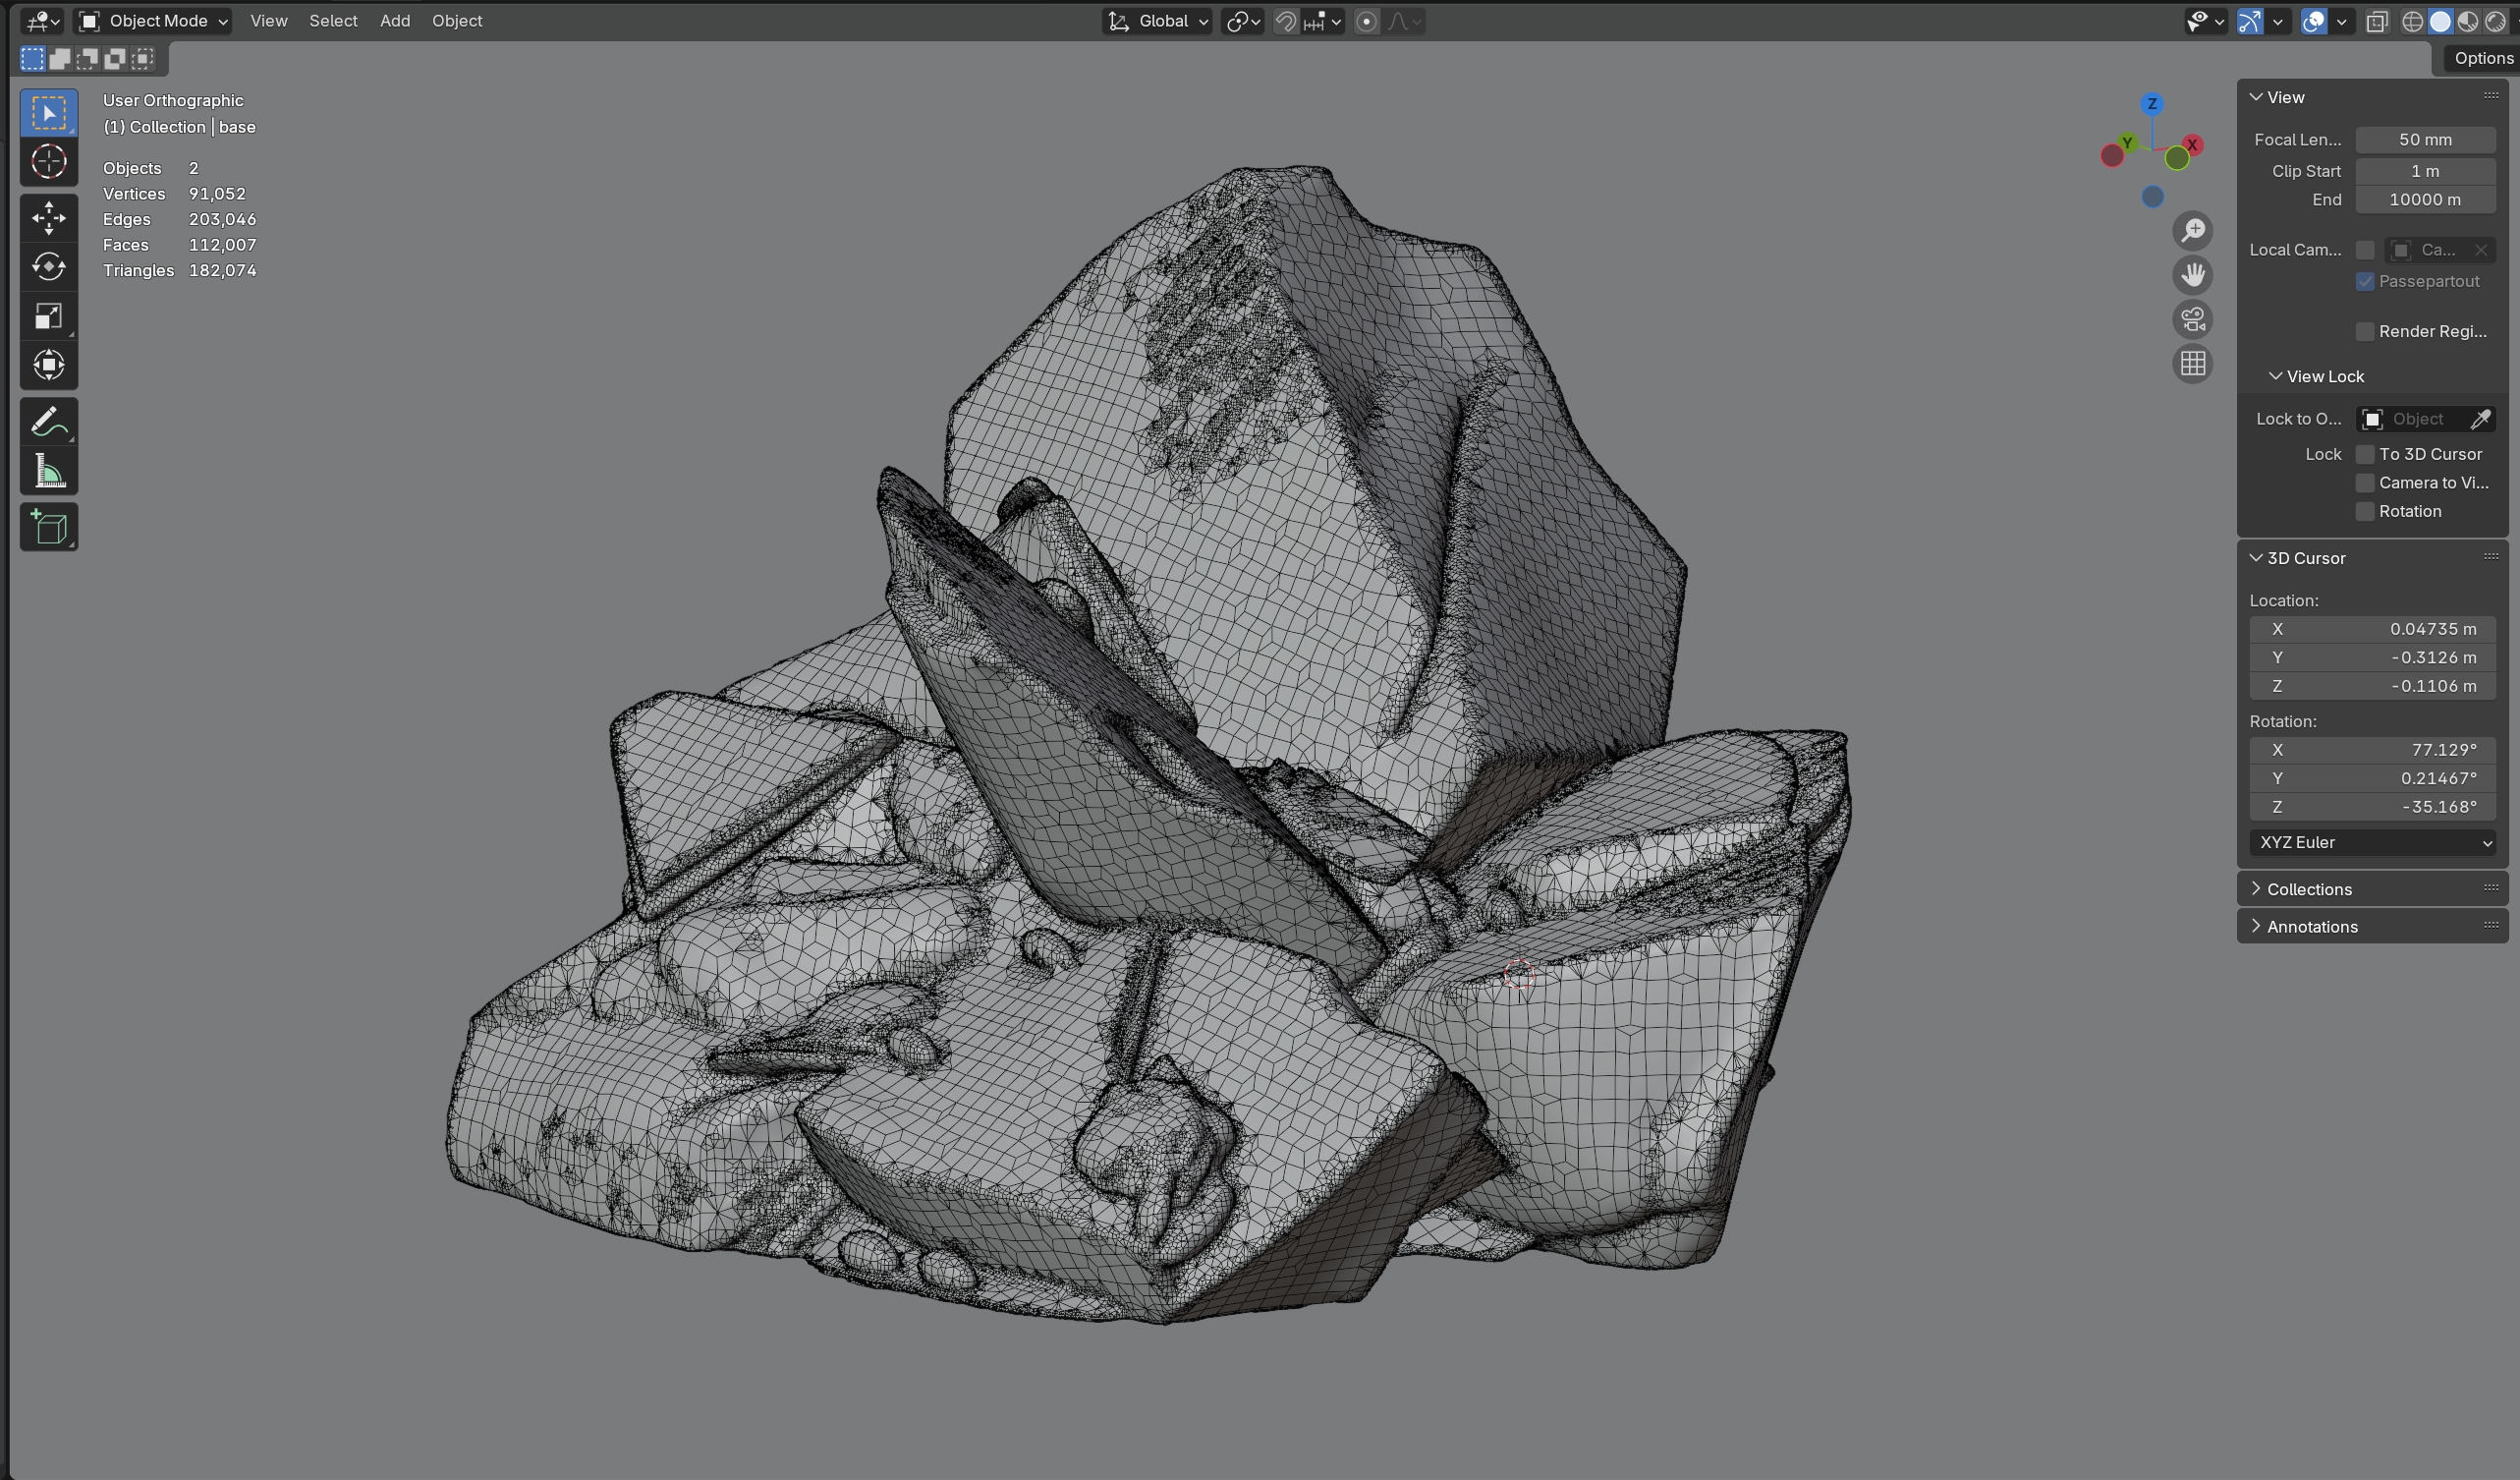Switch to orthographic grid view icon
The image size is (2520, 1480).
[2193, 364]
